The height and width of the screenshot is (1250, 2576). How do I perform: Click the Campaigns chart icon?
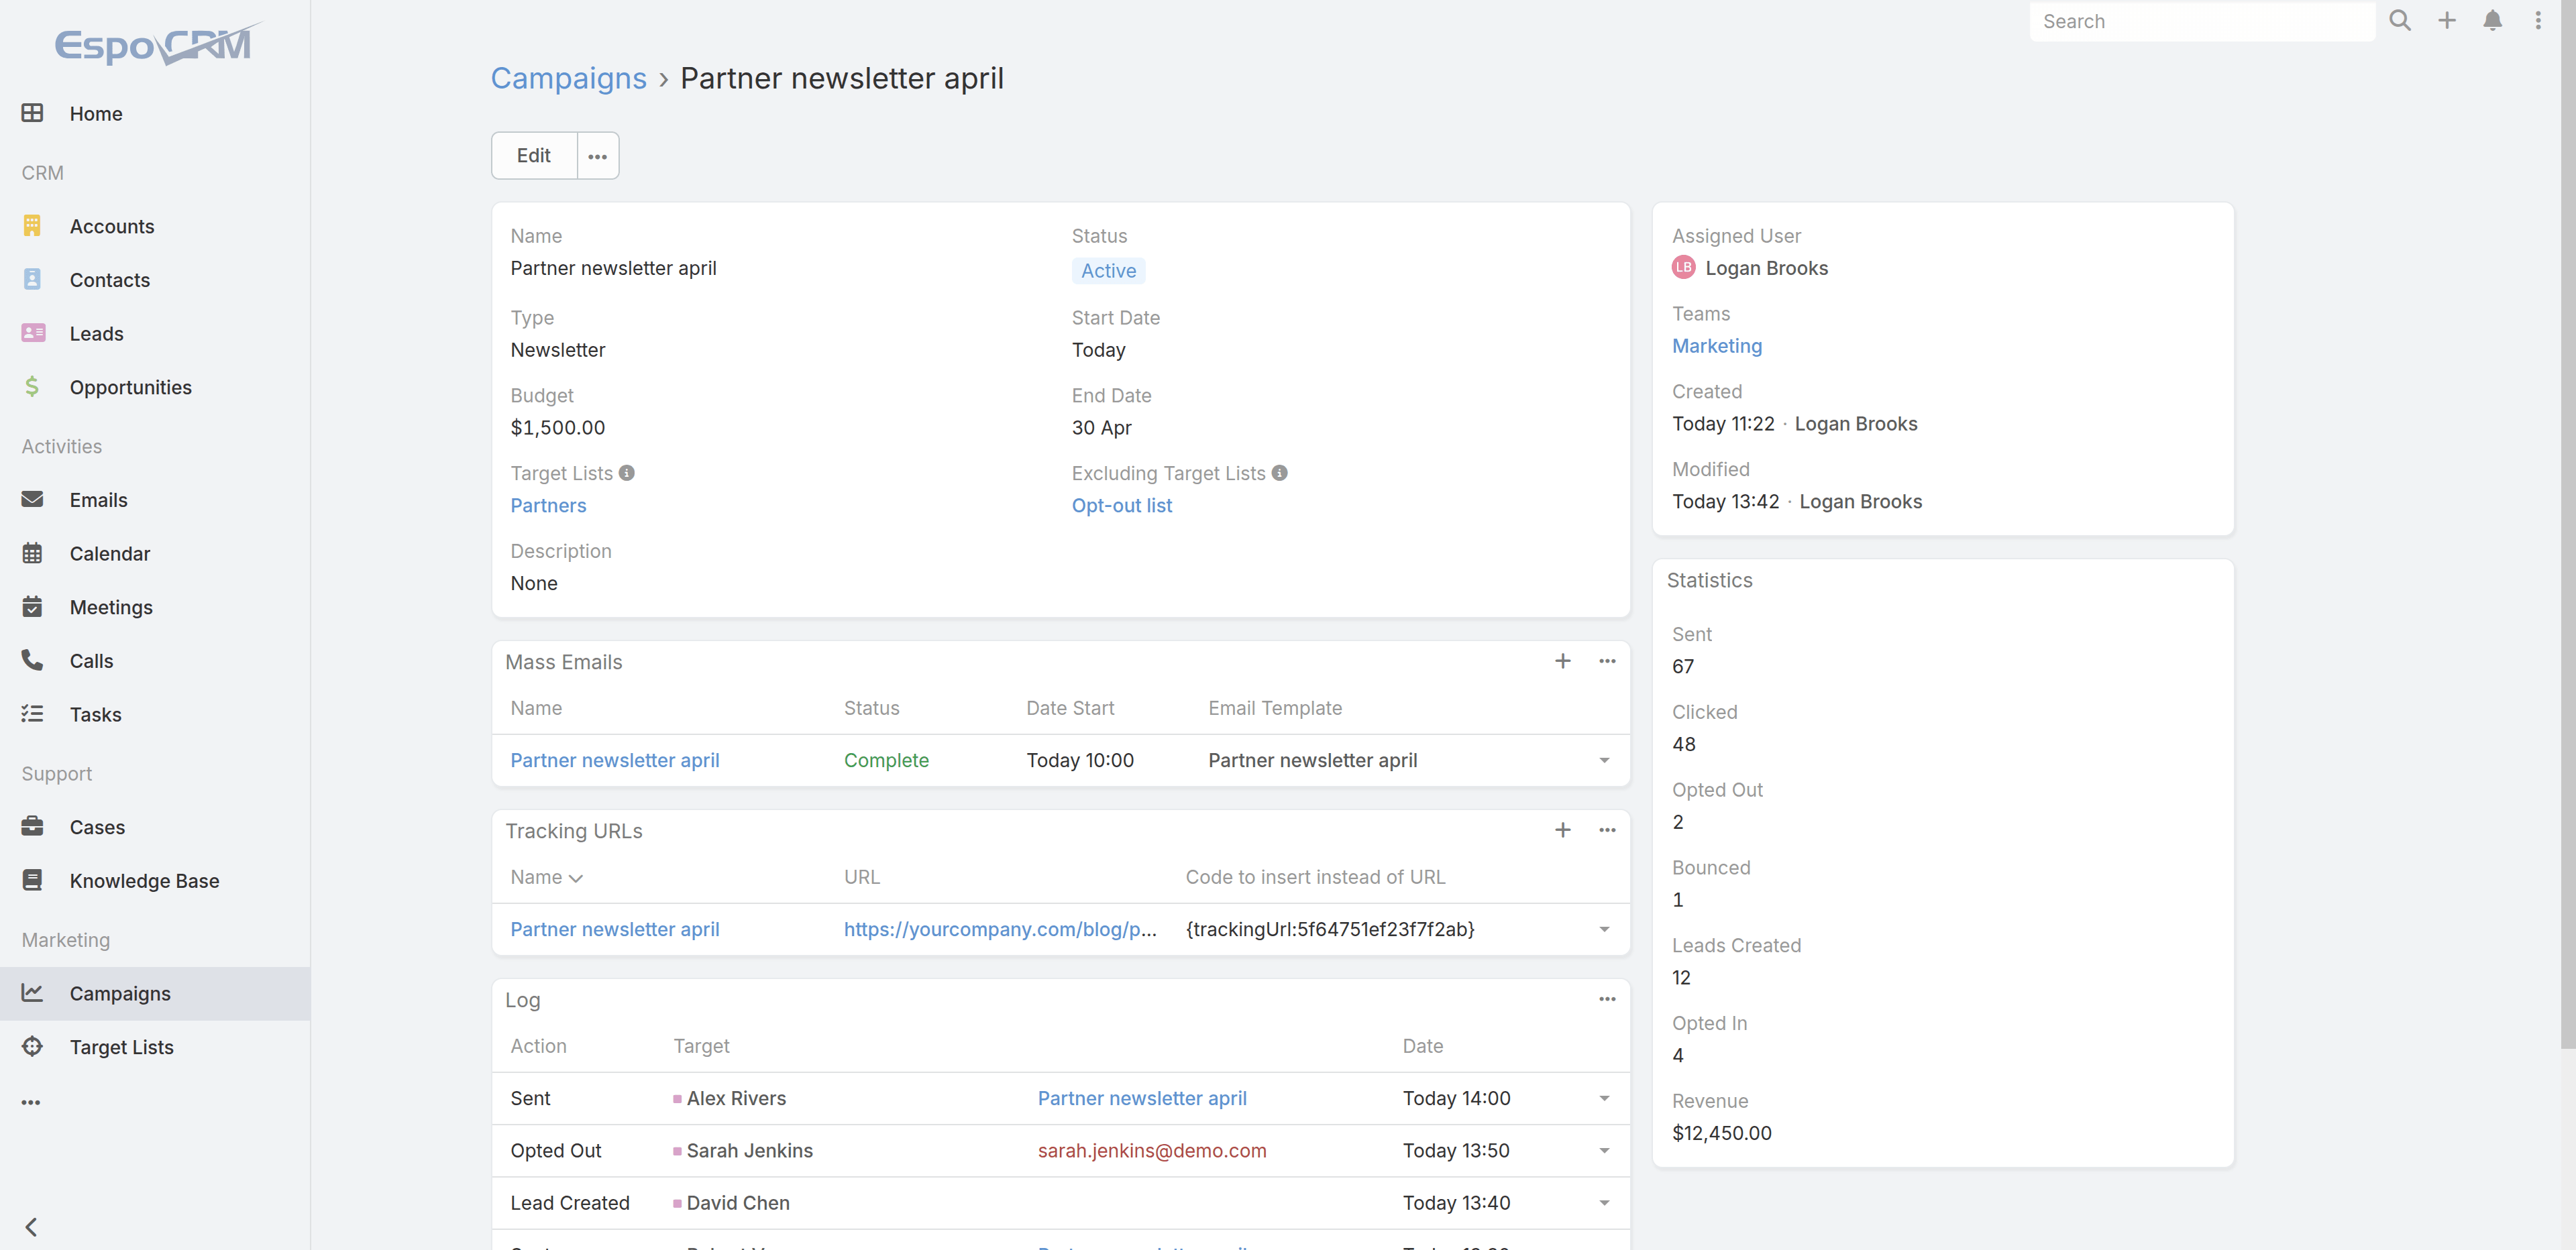32,993
